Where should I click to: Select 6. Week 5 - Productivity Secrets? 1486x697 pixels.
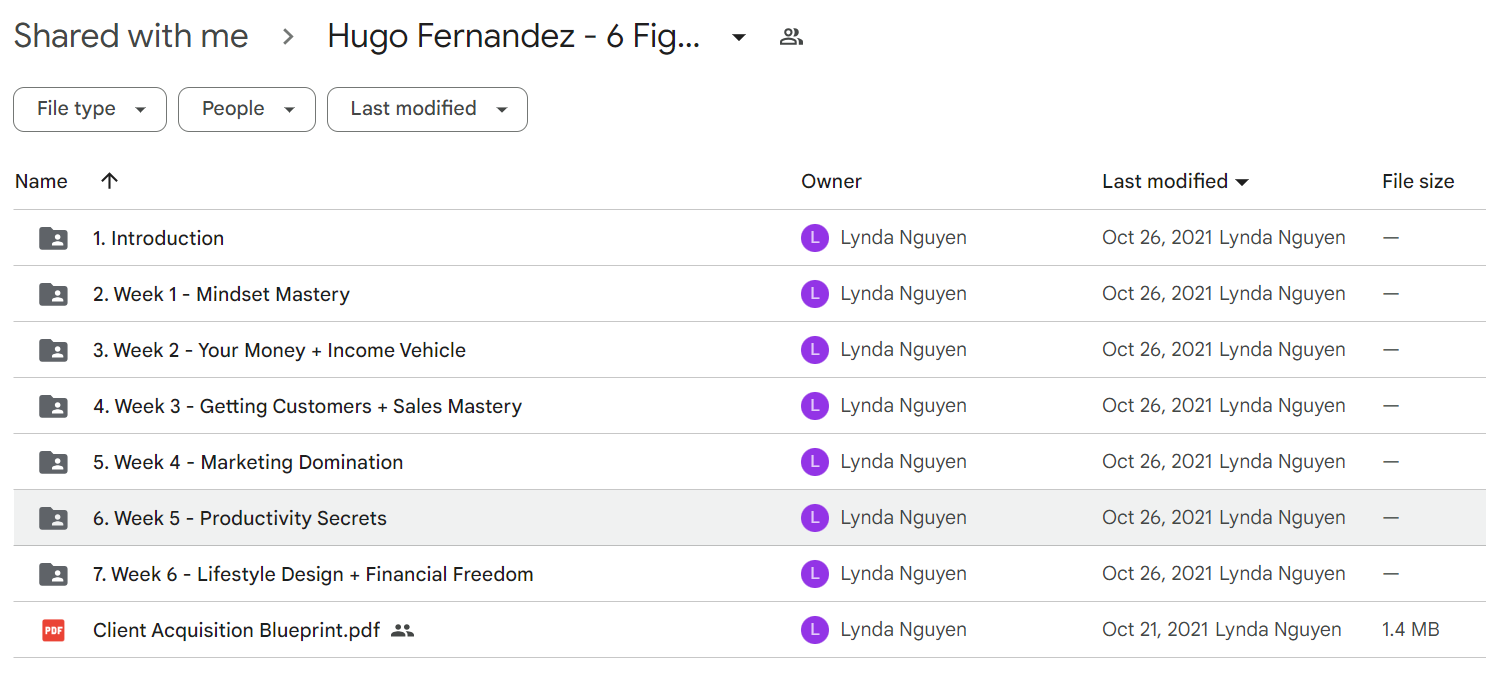tap(240, 518)
